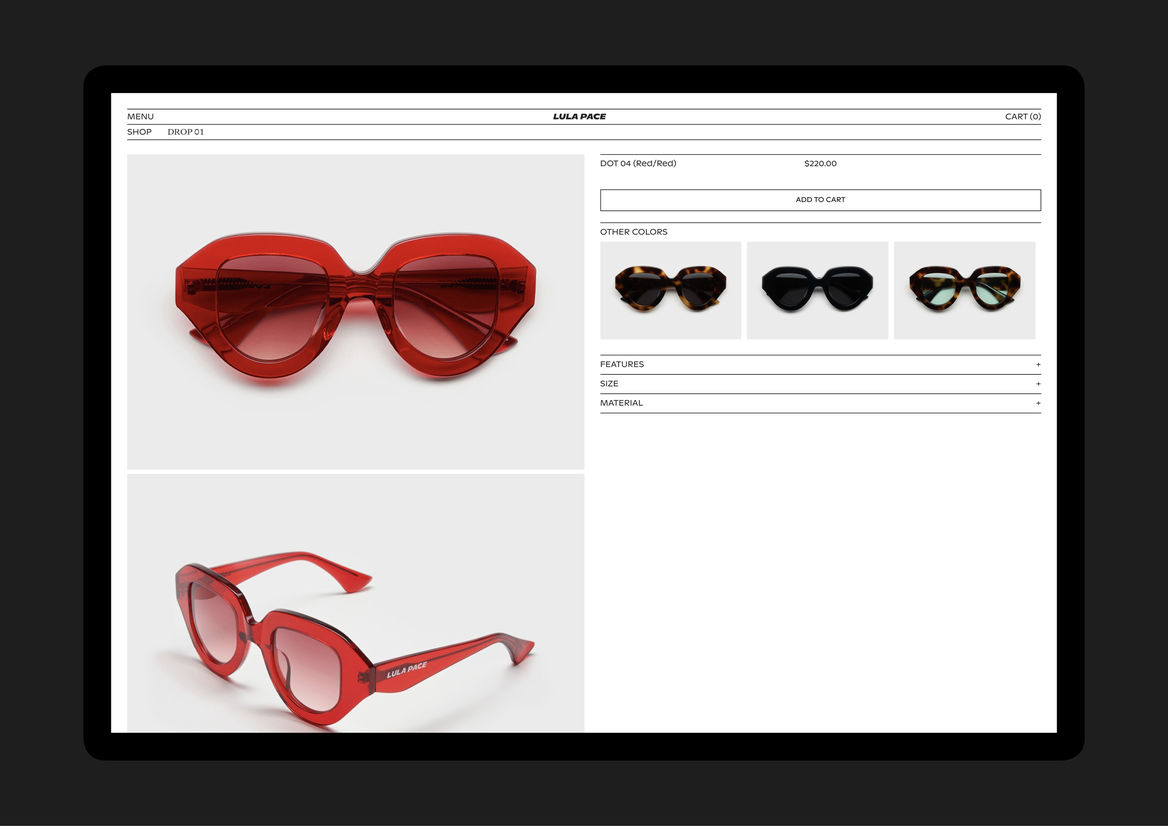Click the OTHER COLORS heading

point(633,232)
